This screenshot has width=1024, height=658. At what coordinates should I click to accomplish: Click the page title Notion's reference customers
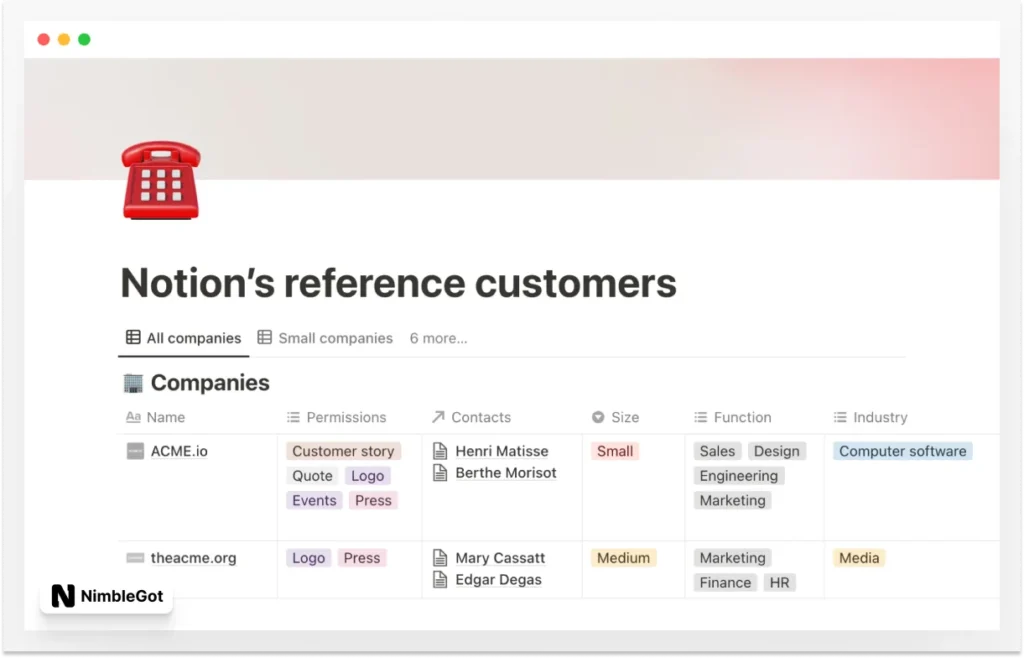[x=397, y=283]
